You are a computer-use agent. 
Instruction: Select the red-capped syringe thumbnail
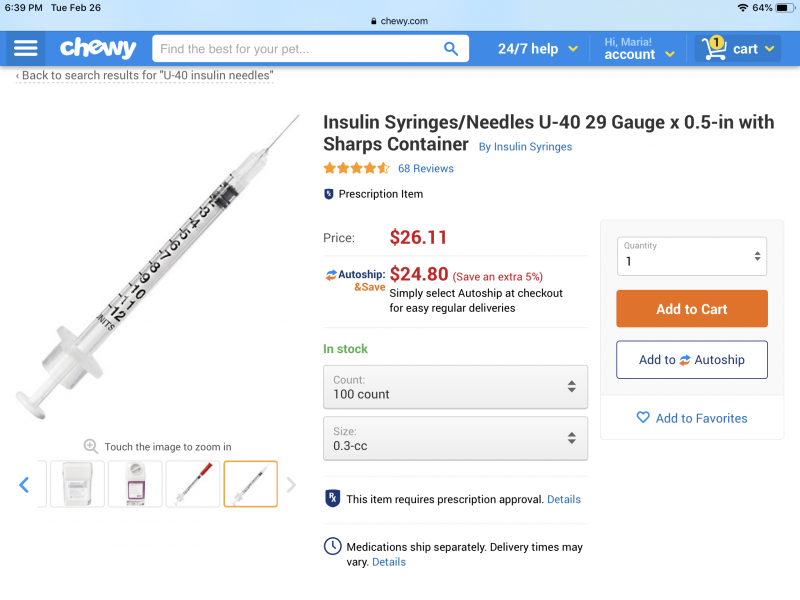(x=193, y=484)
